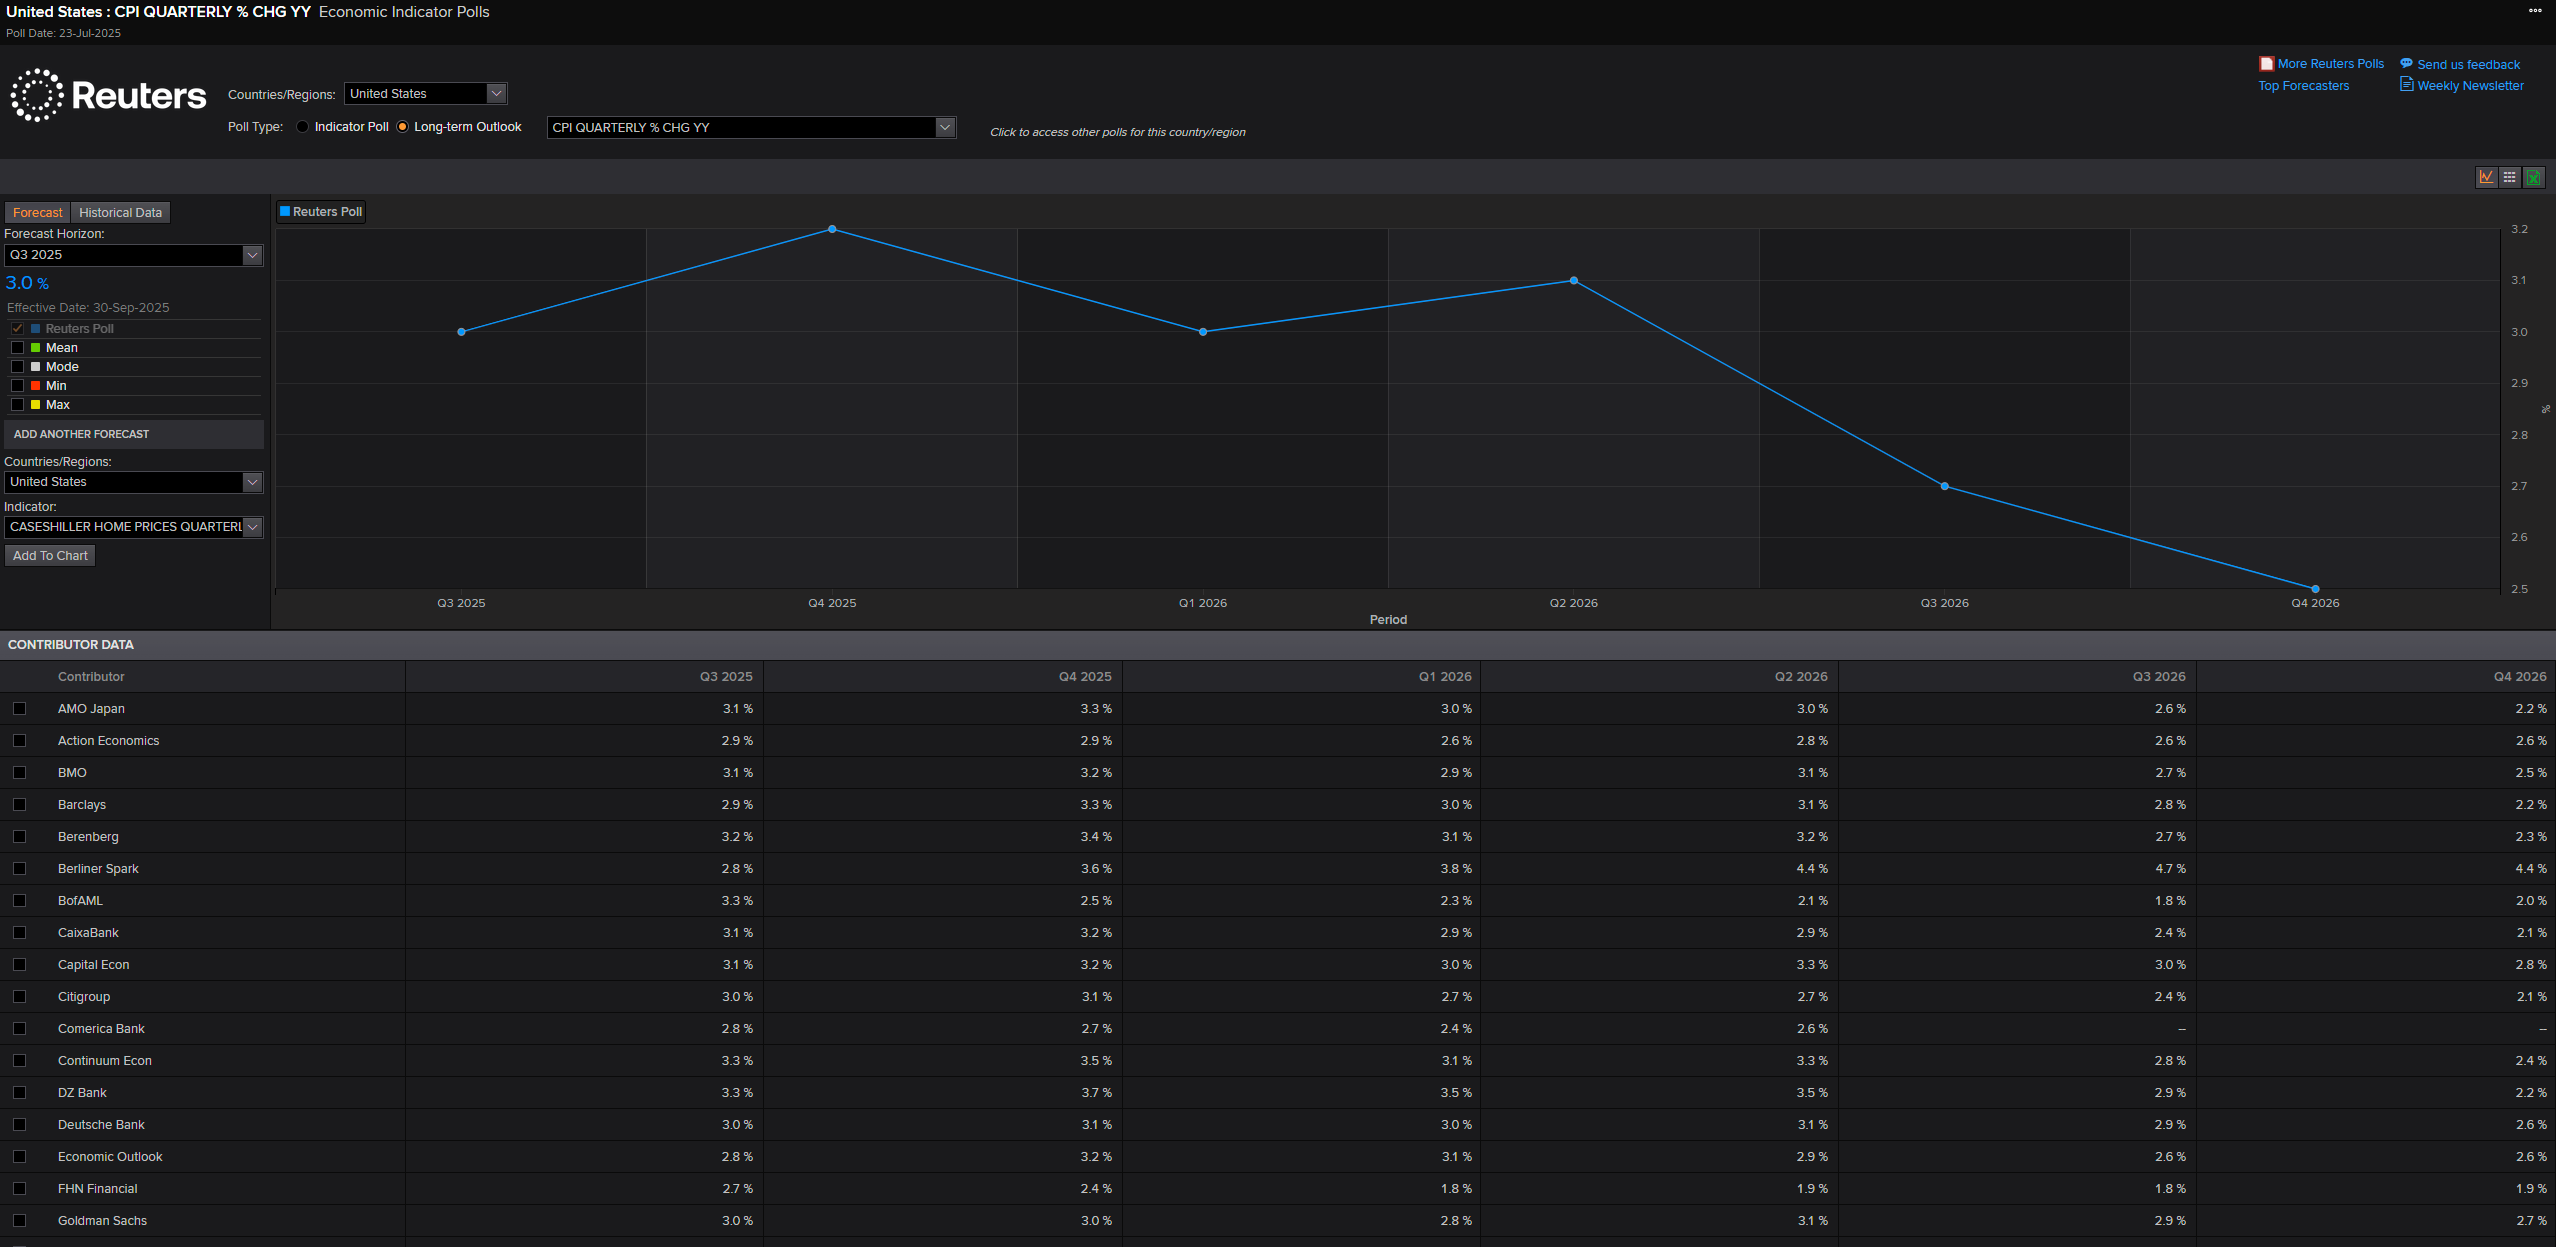This screenshot has height=1247, width=2556.
Task: Click the Economic Outlook contributor name
Action: (x=110, y=1157)
